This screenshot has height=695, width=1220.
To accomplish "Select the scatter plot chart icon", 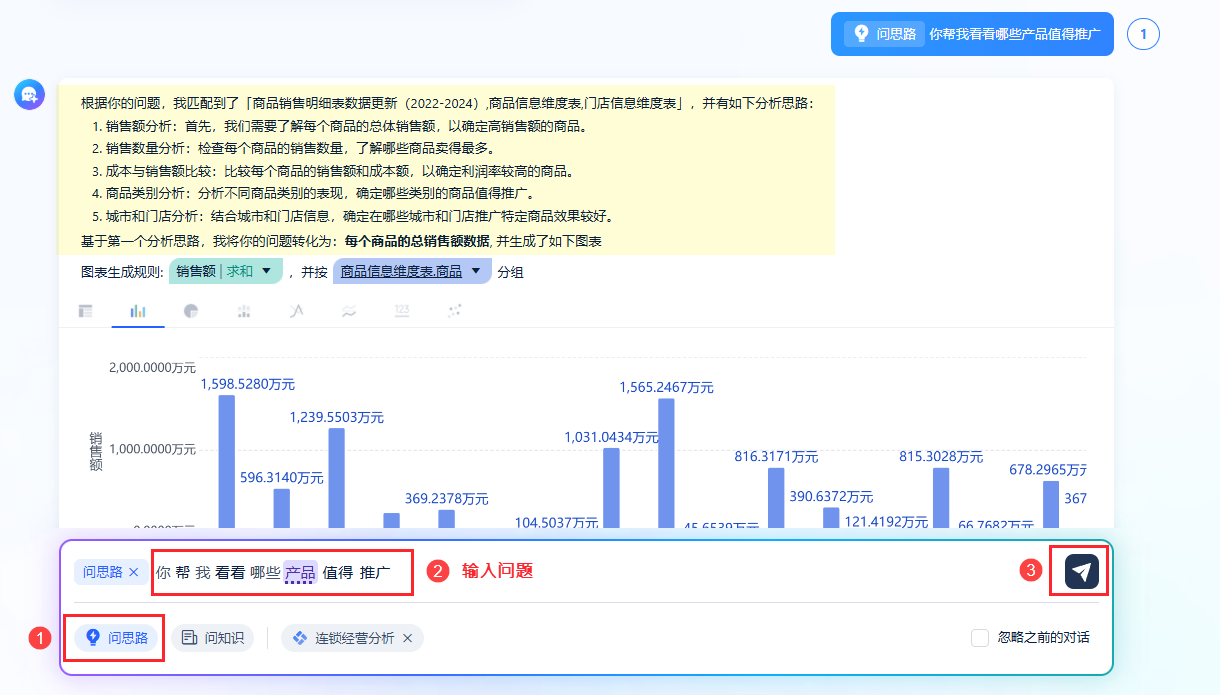I will point(454,311).
